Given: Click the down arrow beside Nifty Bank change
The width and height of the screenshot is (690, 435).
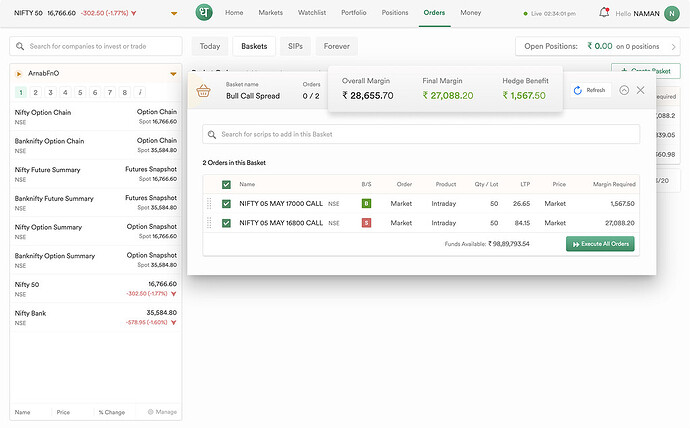Looking at the screenshot, I should coord(173,322).
